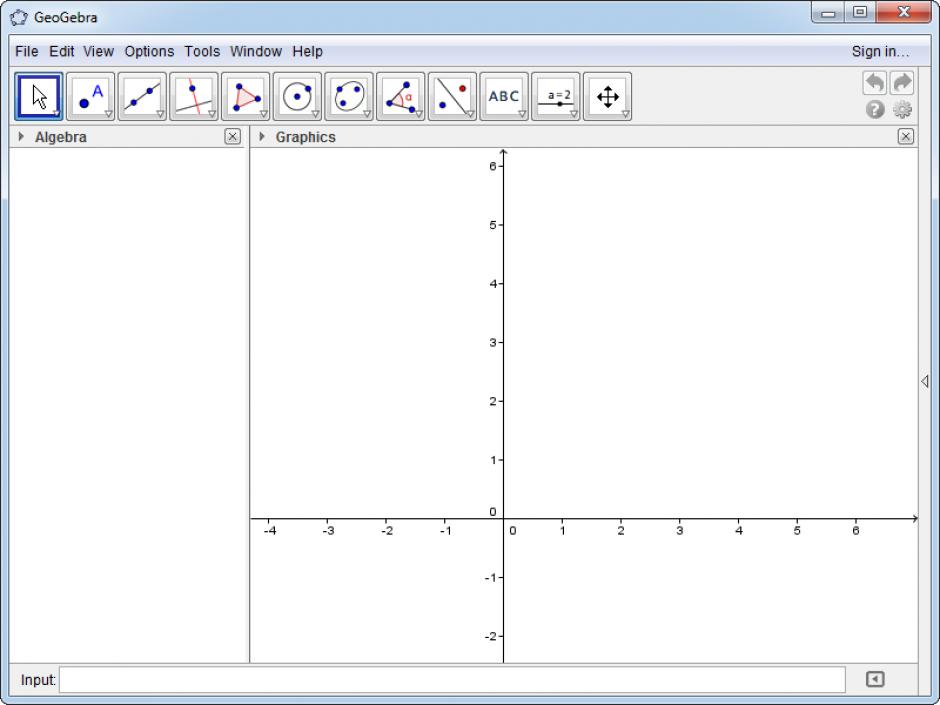The width and height of the screenshot is (940, 705).
Task: Select the Reflect about Line tool
Action: (x=452, y=96)
